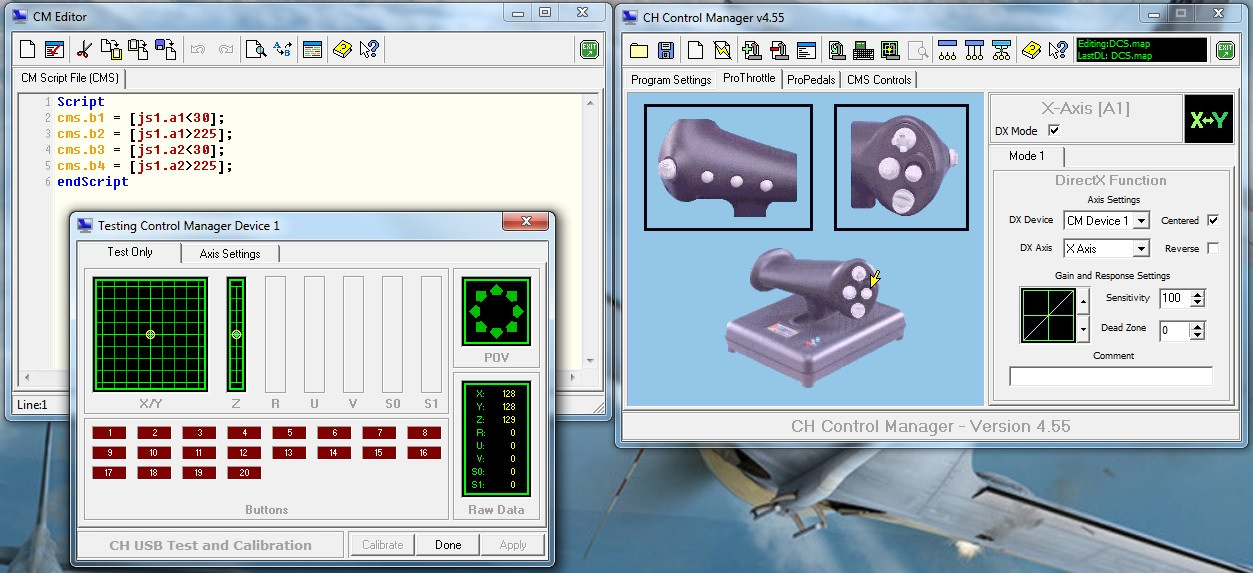Click the Open map folder icon in Control Manager
The width and height of the screenshot is (1253, 573).
click(639, 50)
